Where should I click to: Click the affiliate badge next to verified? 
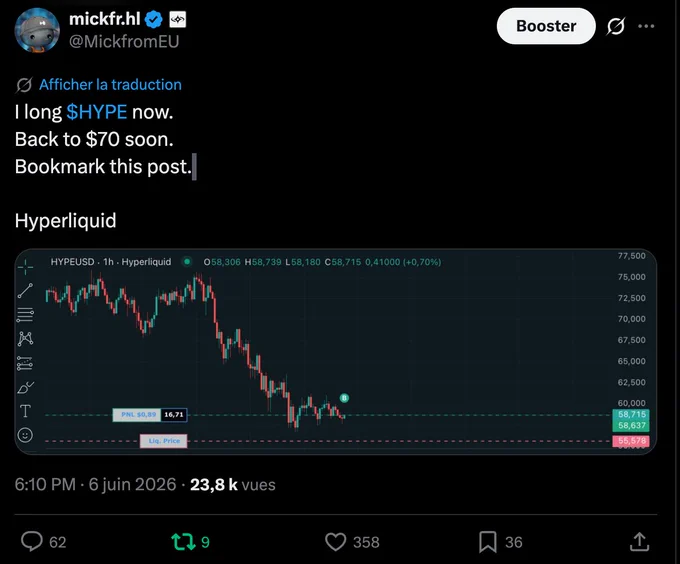178,20
